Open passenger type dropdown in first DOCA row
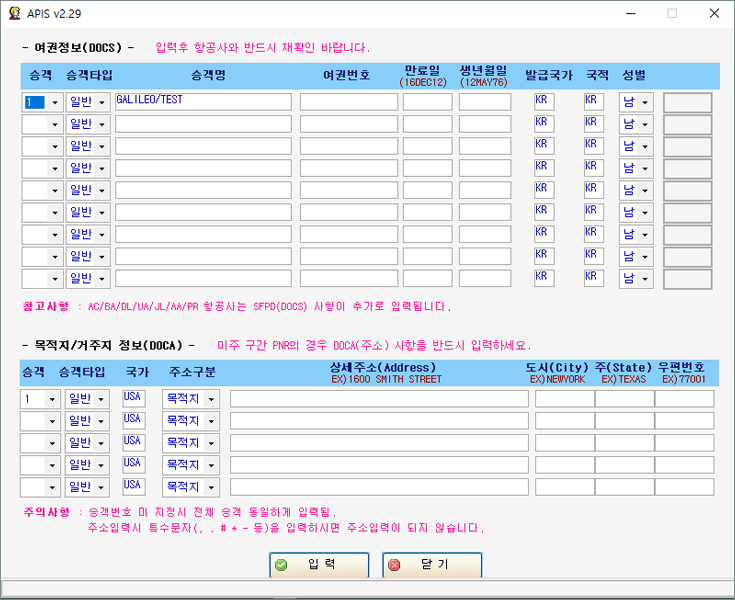 (101, 399)
